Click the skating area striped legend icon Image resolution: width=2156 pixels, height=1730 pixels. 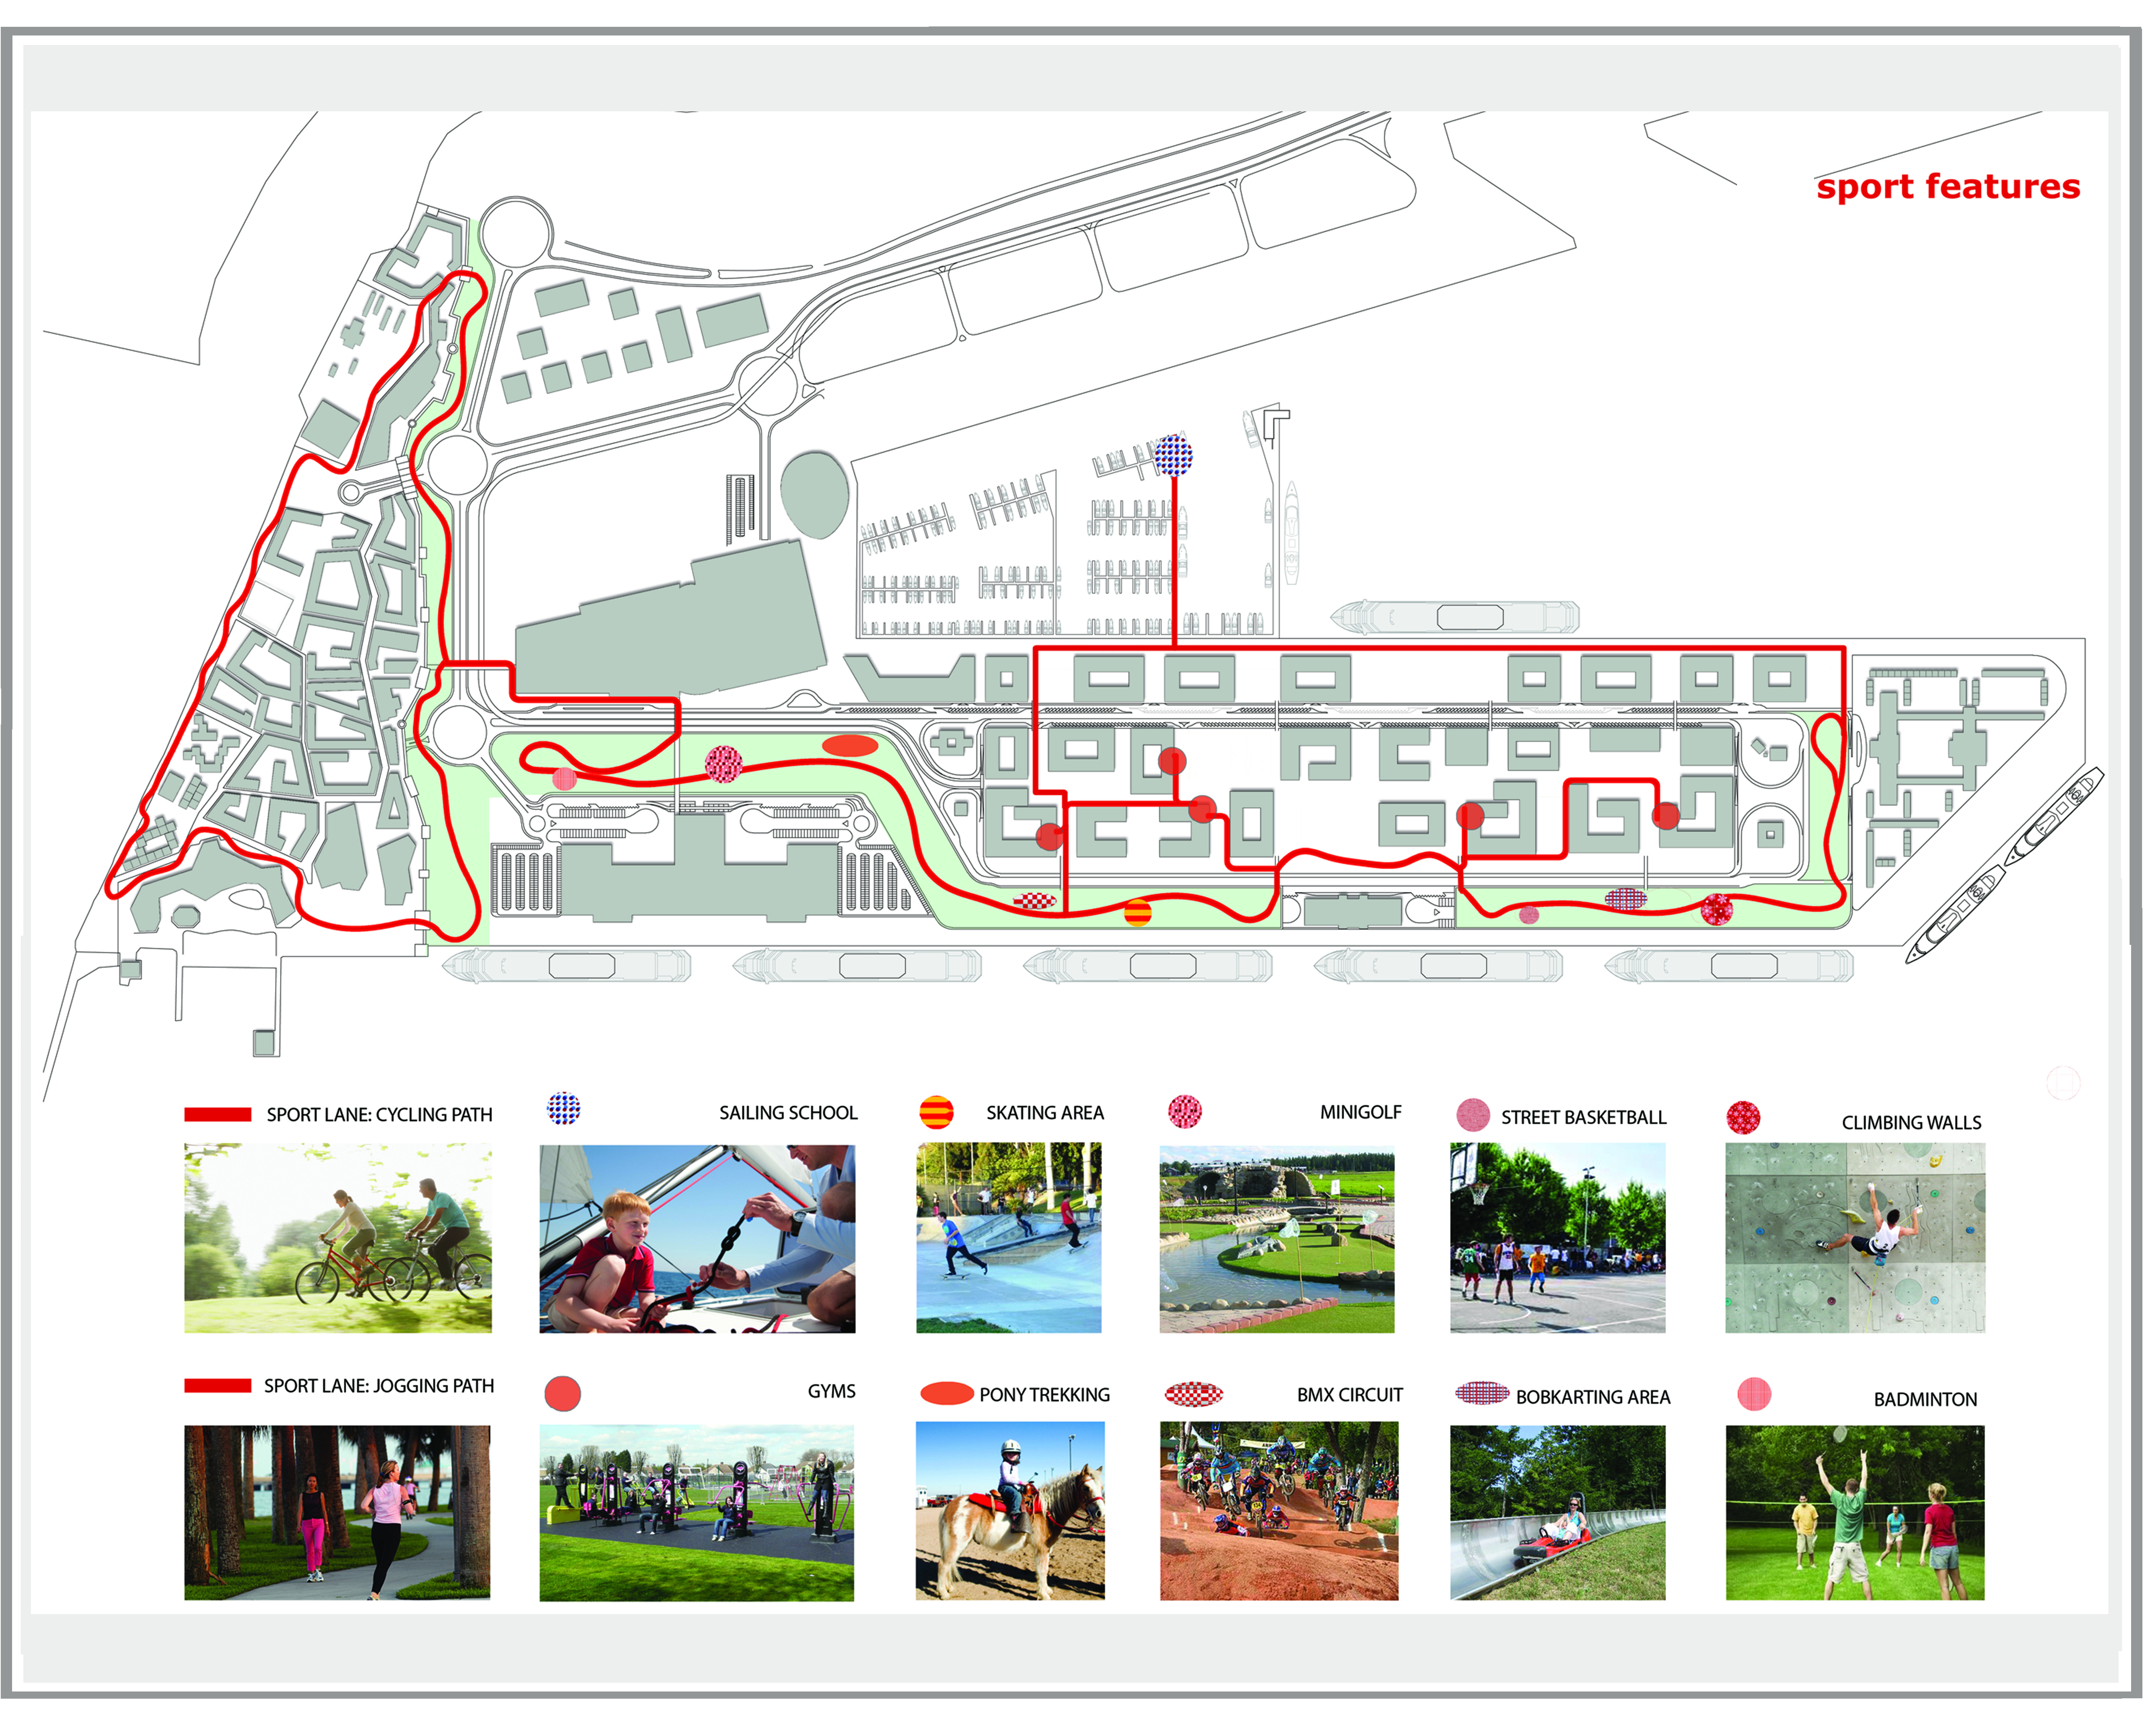[936, 1112]
